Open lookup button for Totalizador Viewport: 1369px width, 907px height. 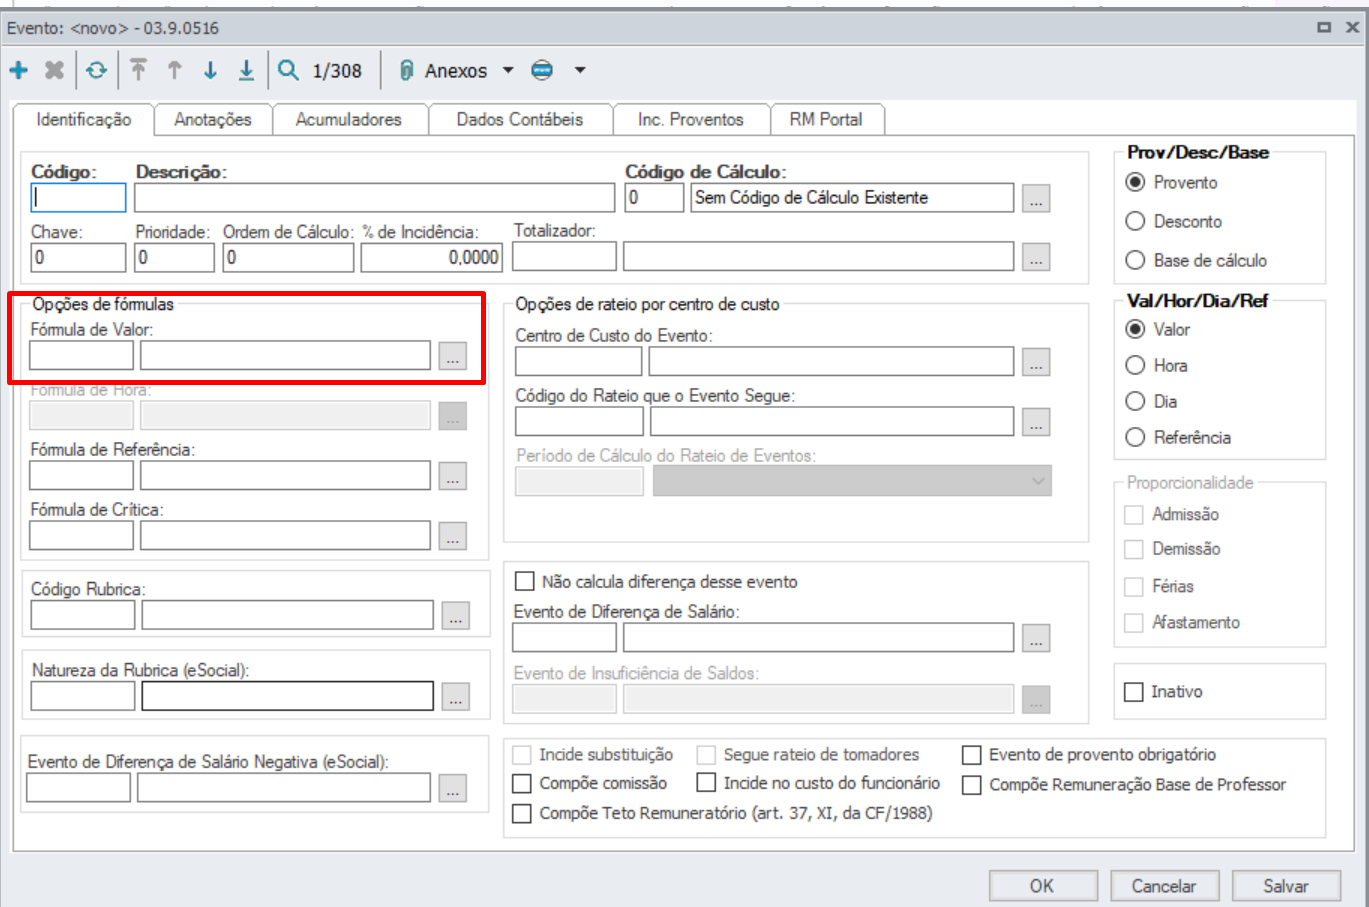(1036, 257)
